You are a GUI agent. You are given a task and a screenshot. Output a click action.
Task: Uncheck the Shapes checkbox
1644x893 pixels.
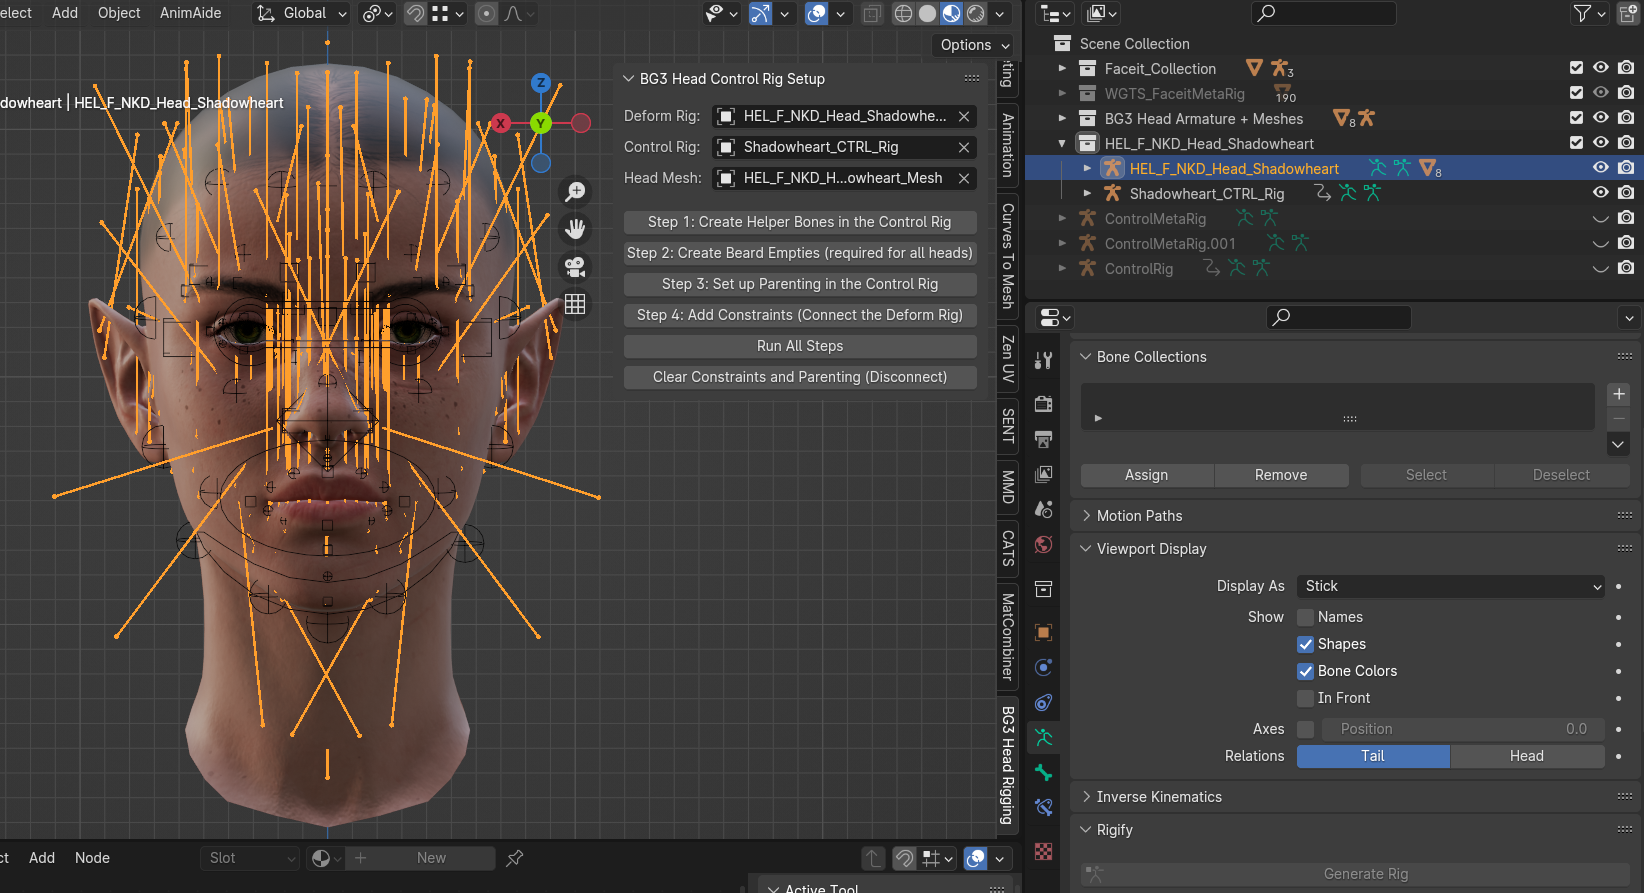click(1305, 644)
